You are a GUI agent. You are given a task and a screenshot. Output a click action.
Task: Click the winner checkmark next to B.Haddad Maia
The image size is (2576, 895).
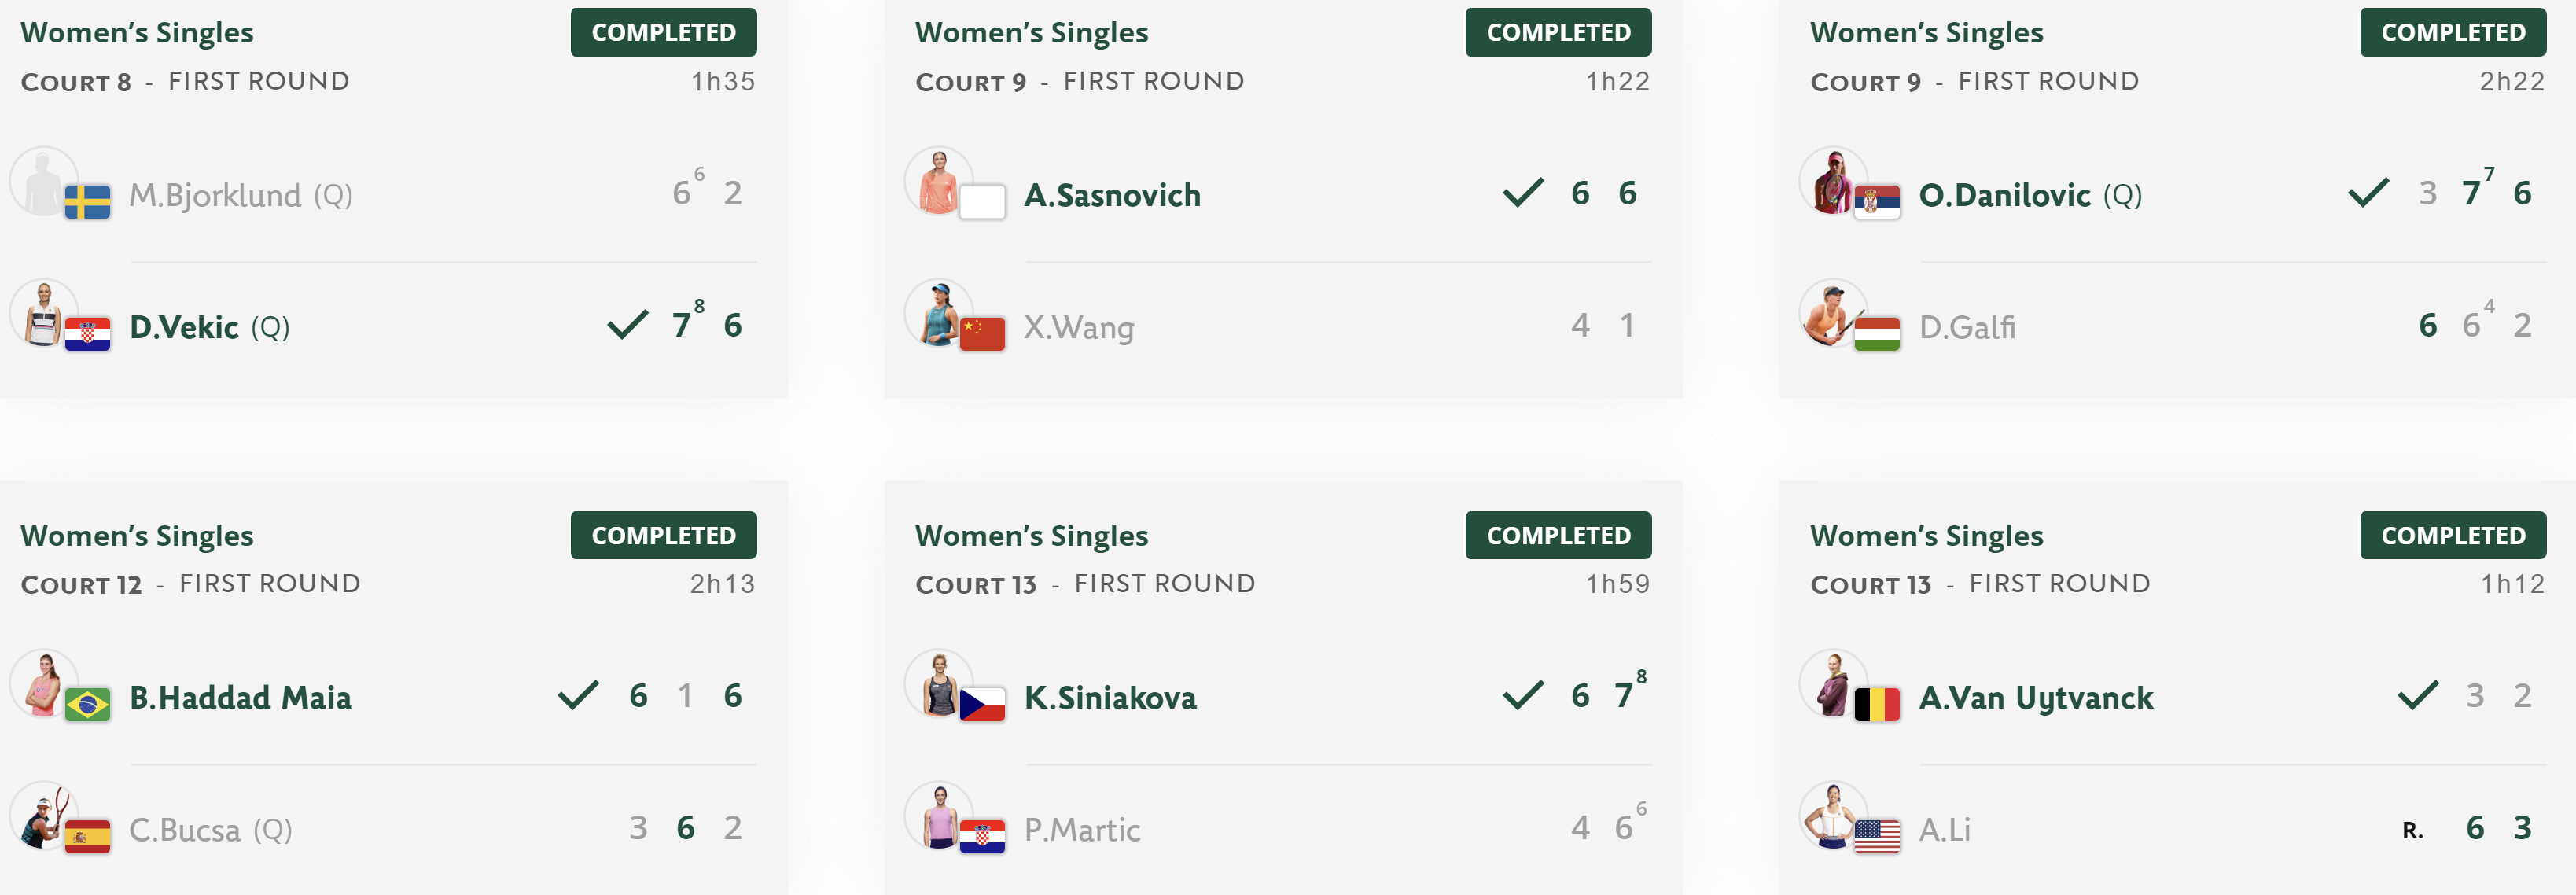578,695
